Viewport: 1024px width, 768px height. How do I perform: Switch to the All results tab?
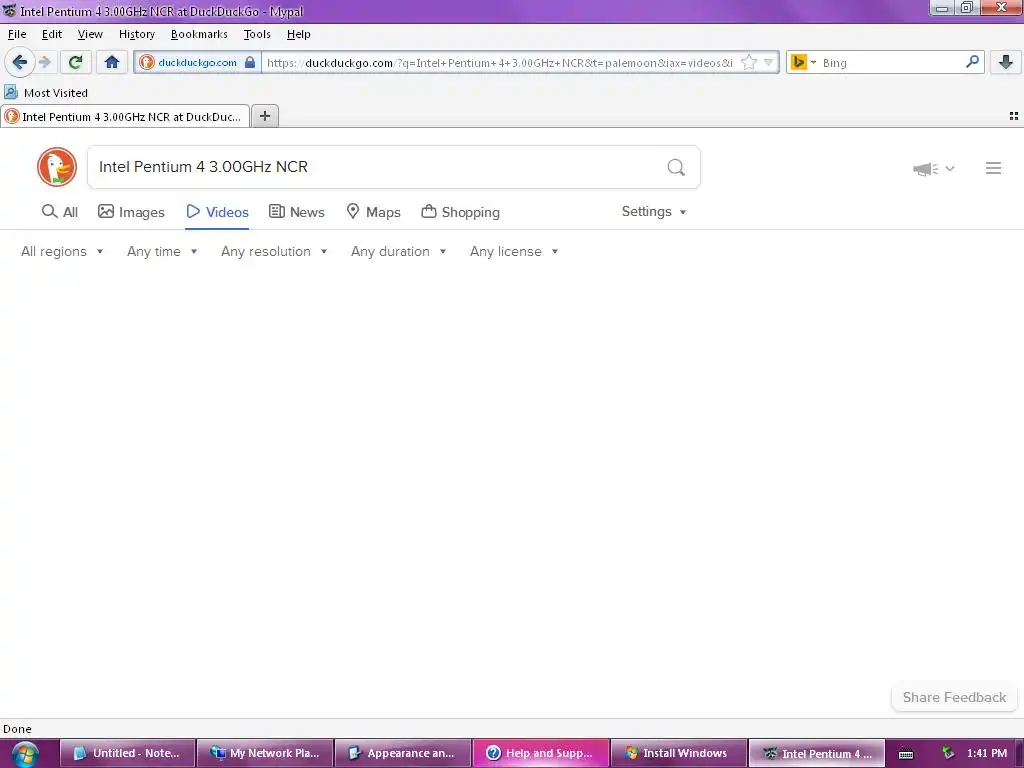click(x=59, y=212)
